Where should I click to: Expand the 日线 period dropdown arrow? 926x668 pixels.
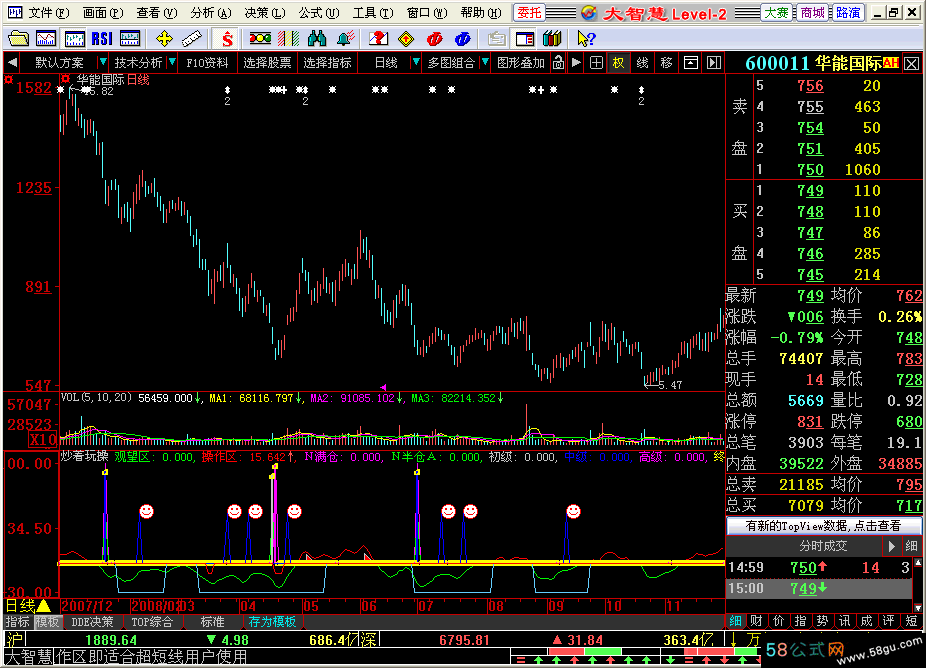point(416,62)
